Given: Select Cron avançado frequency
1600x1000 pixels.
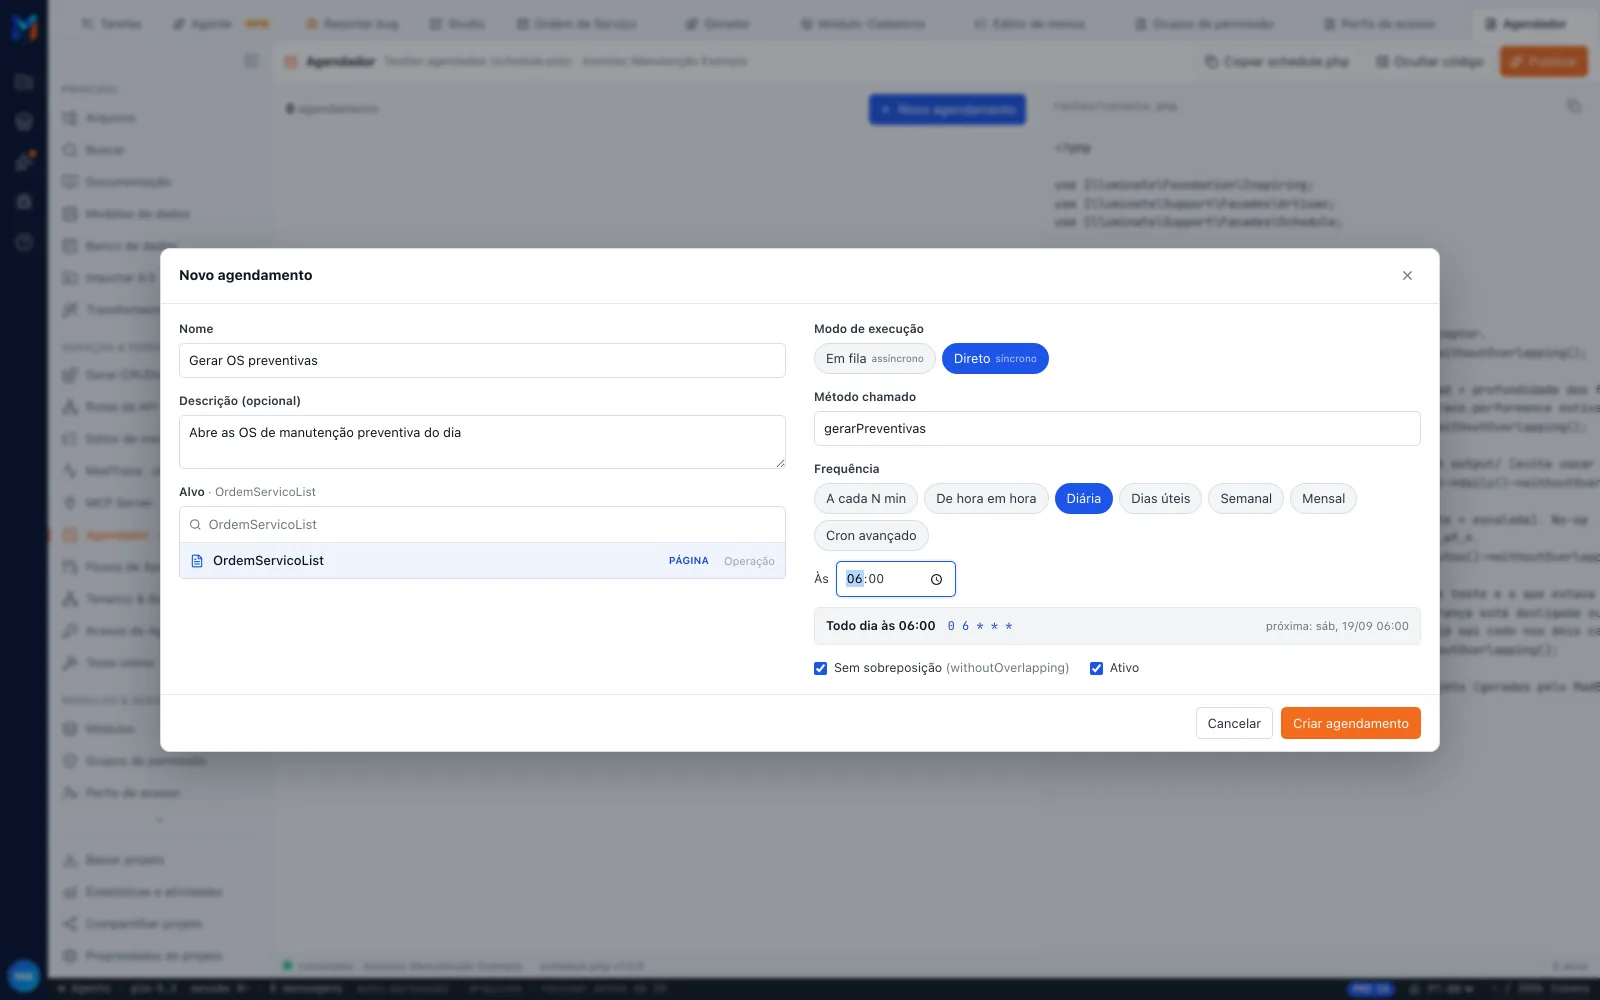Looking at the screenshot, I should coord(871,536).
